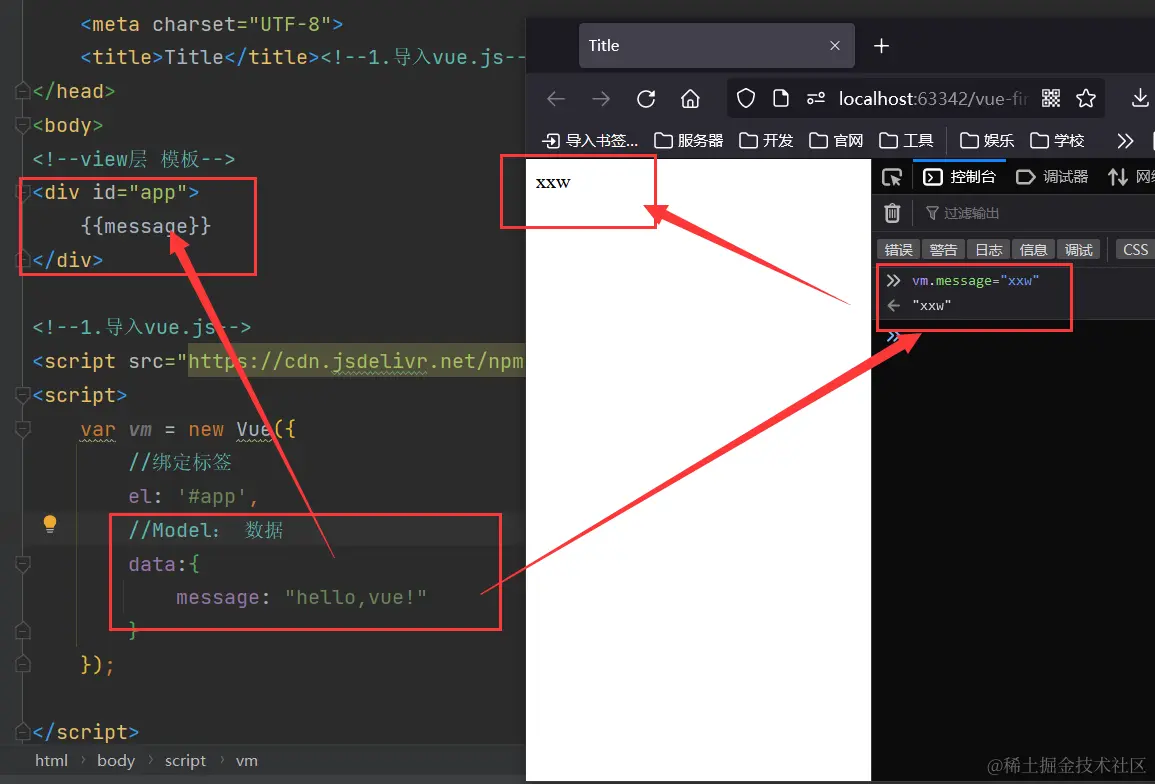This screenshot has height=784, width=1155.
Task: Go back in the Firefox browser
Action: coord(556,98)
